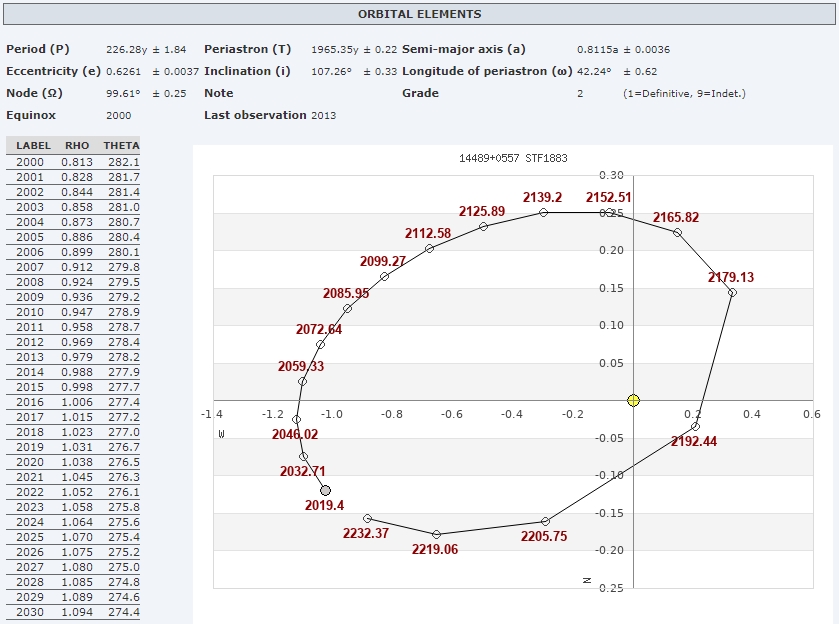Select the 2000 row in ephemeris table
839x624 pixels.
(x=72, y=162)
